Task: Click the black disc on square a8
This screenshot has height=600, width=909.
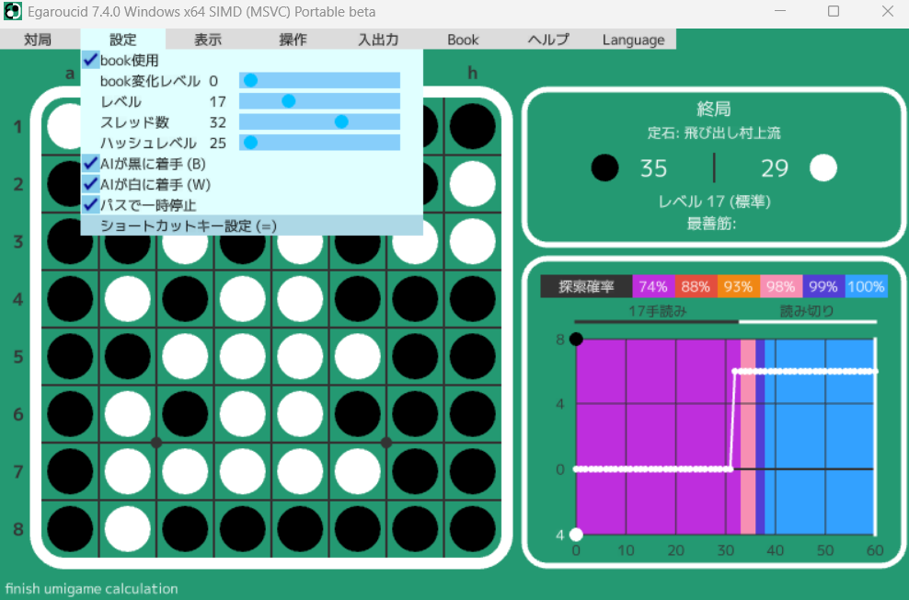Action: tap(69, 528)
